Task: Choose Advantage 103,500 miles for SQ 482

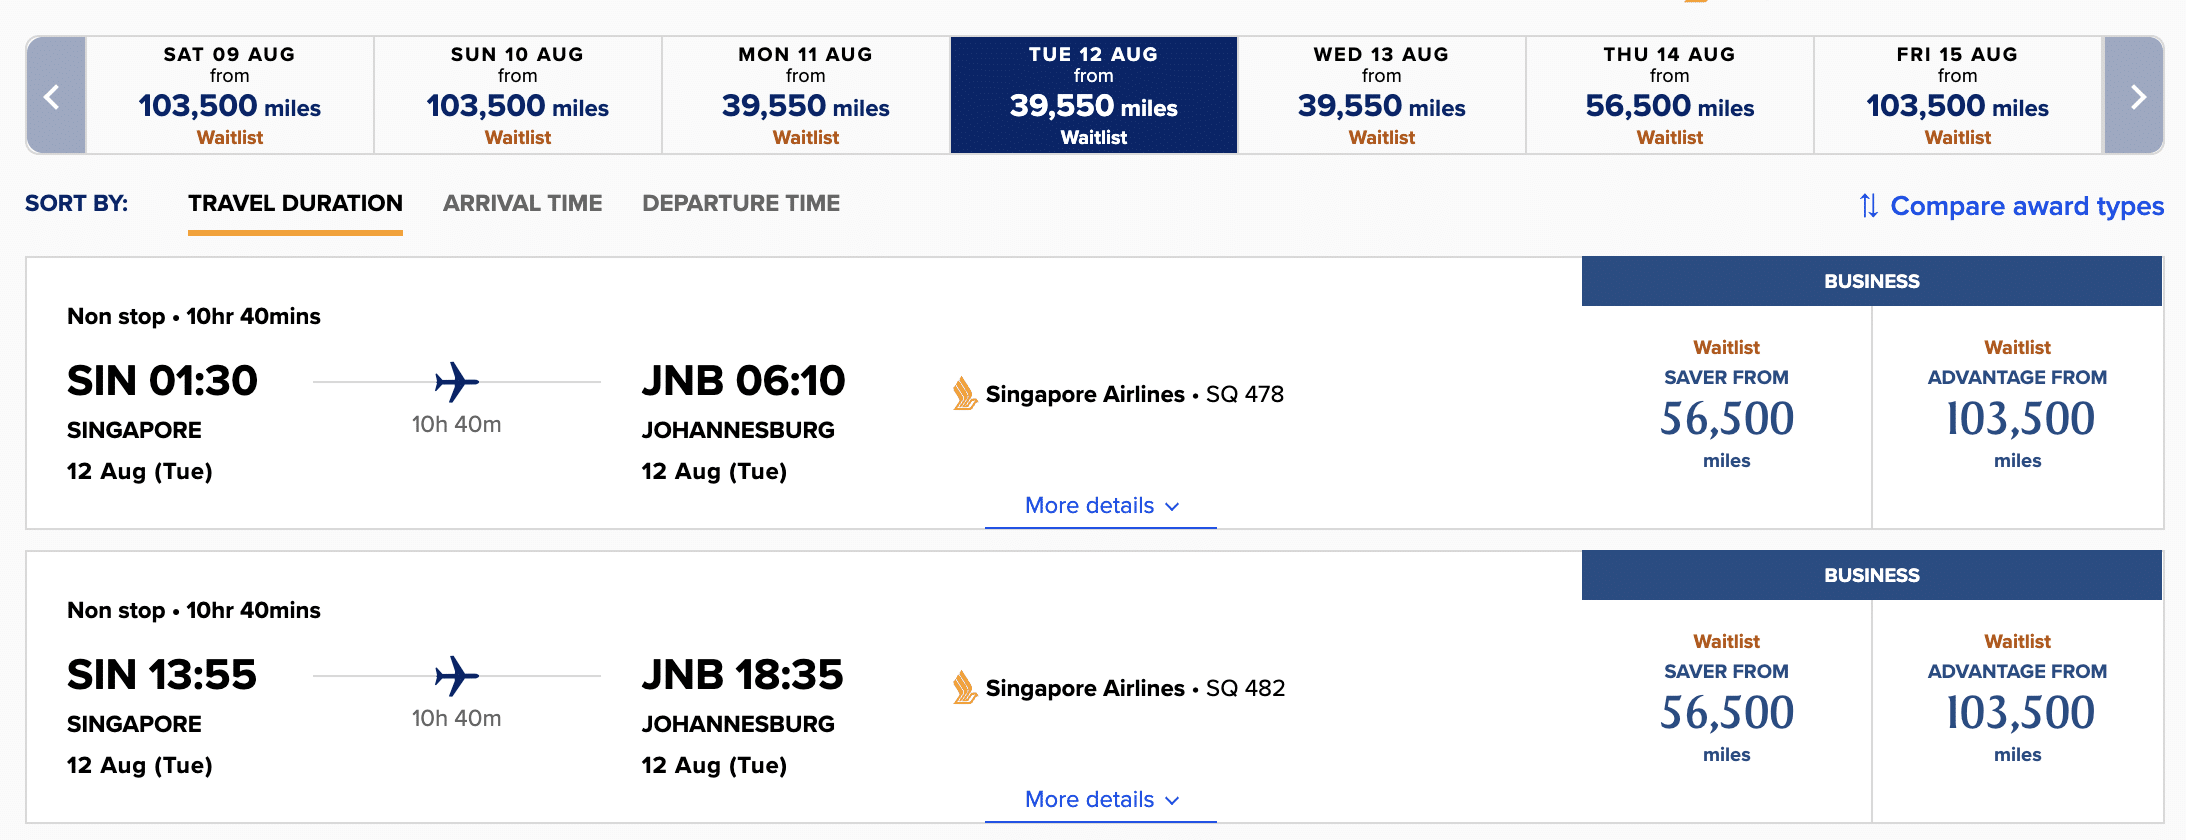Action: pos(2018,711)
